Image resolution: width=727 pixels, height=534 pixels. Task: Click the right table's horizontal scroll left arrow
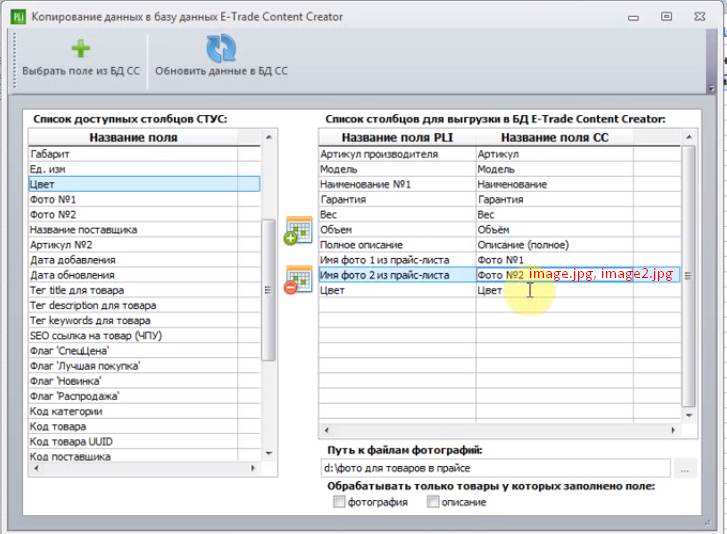327,431
